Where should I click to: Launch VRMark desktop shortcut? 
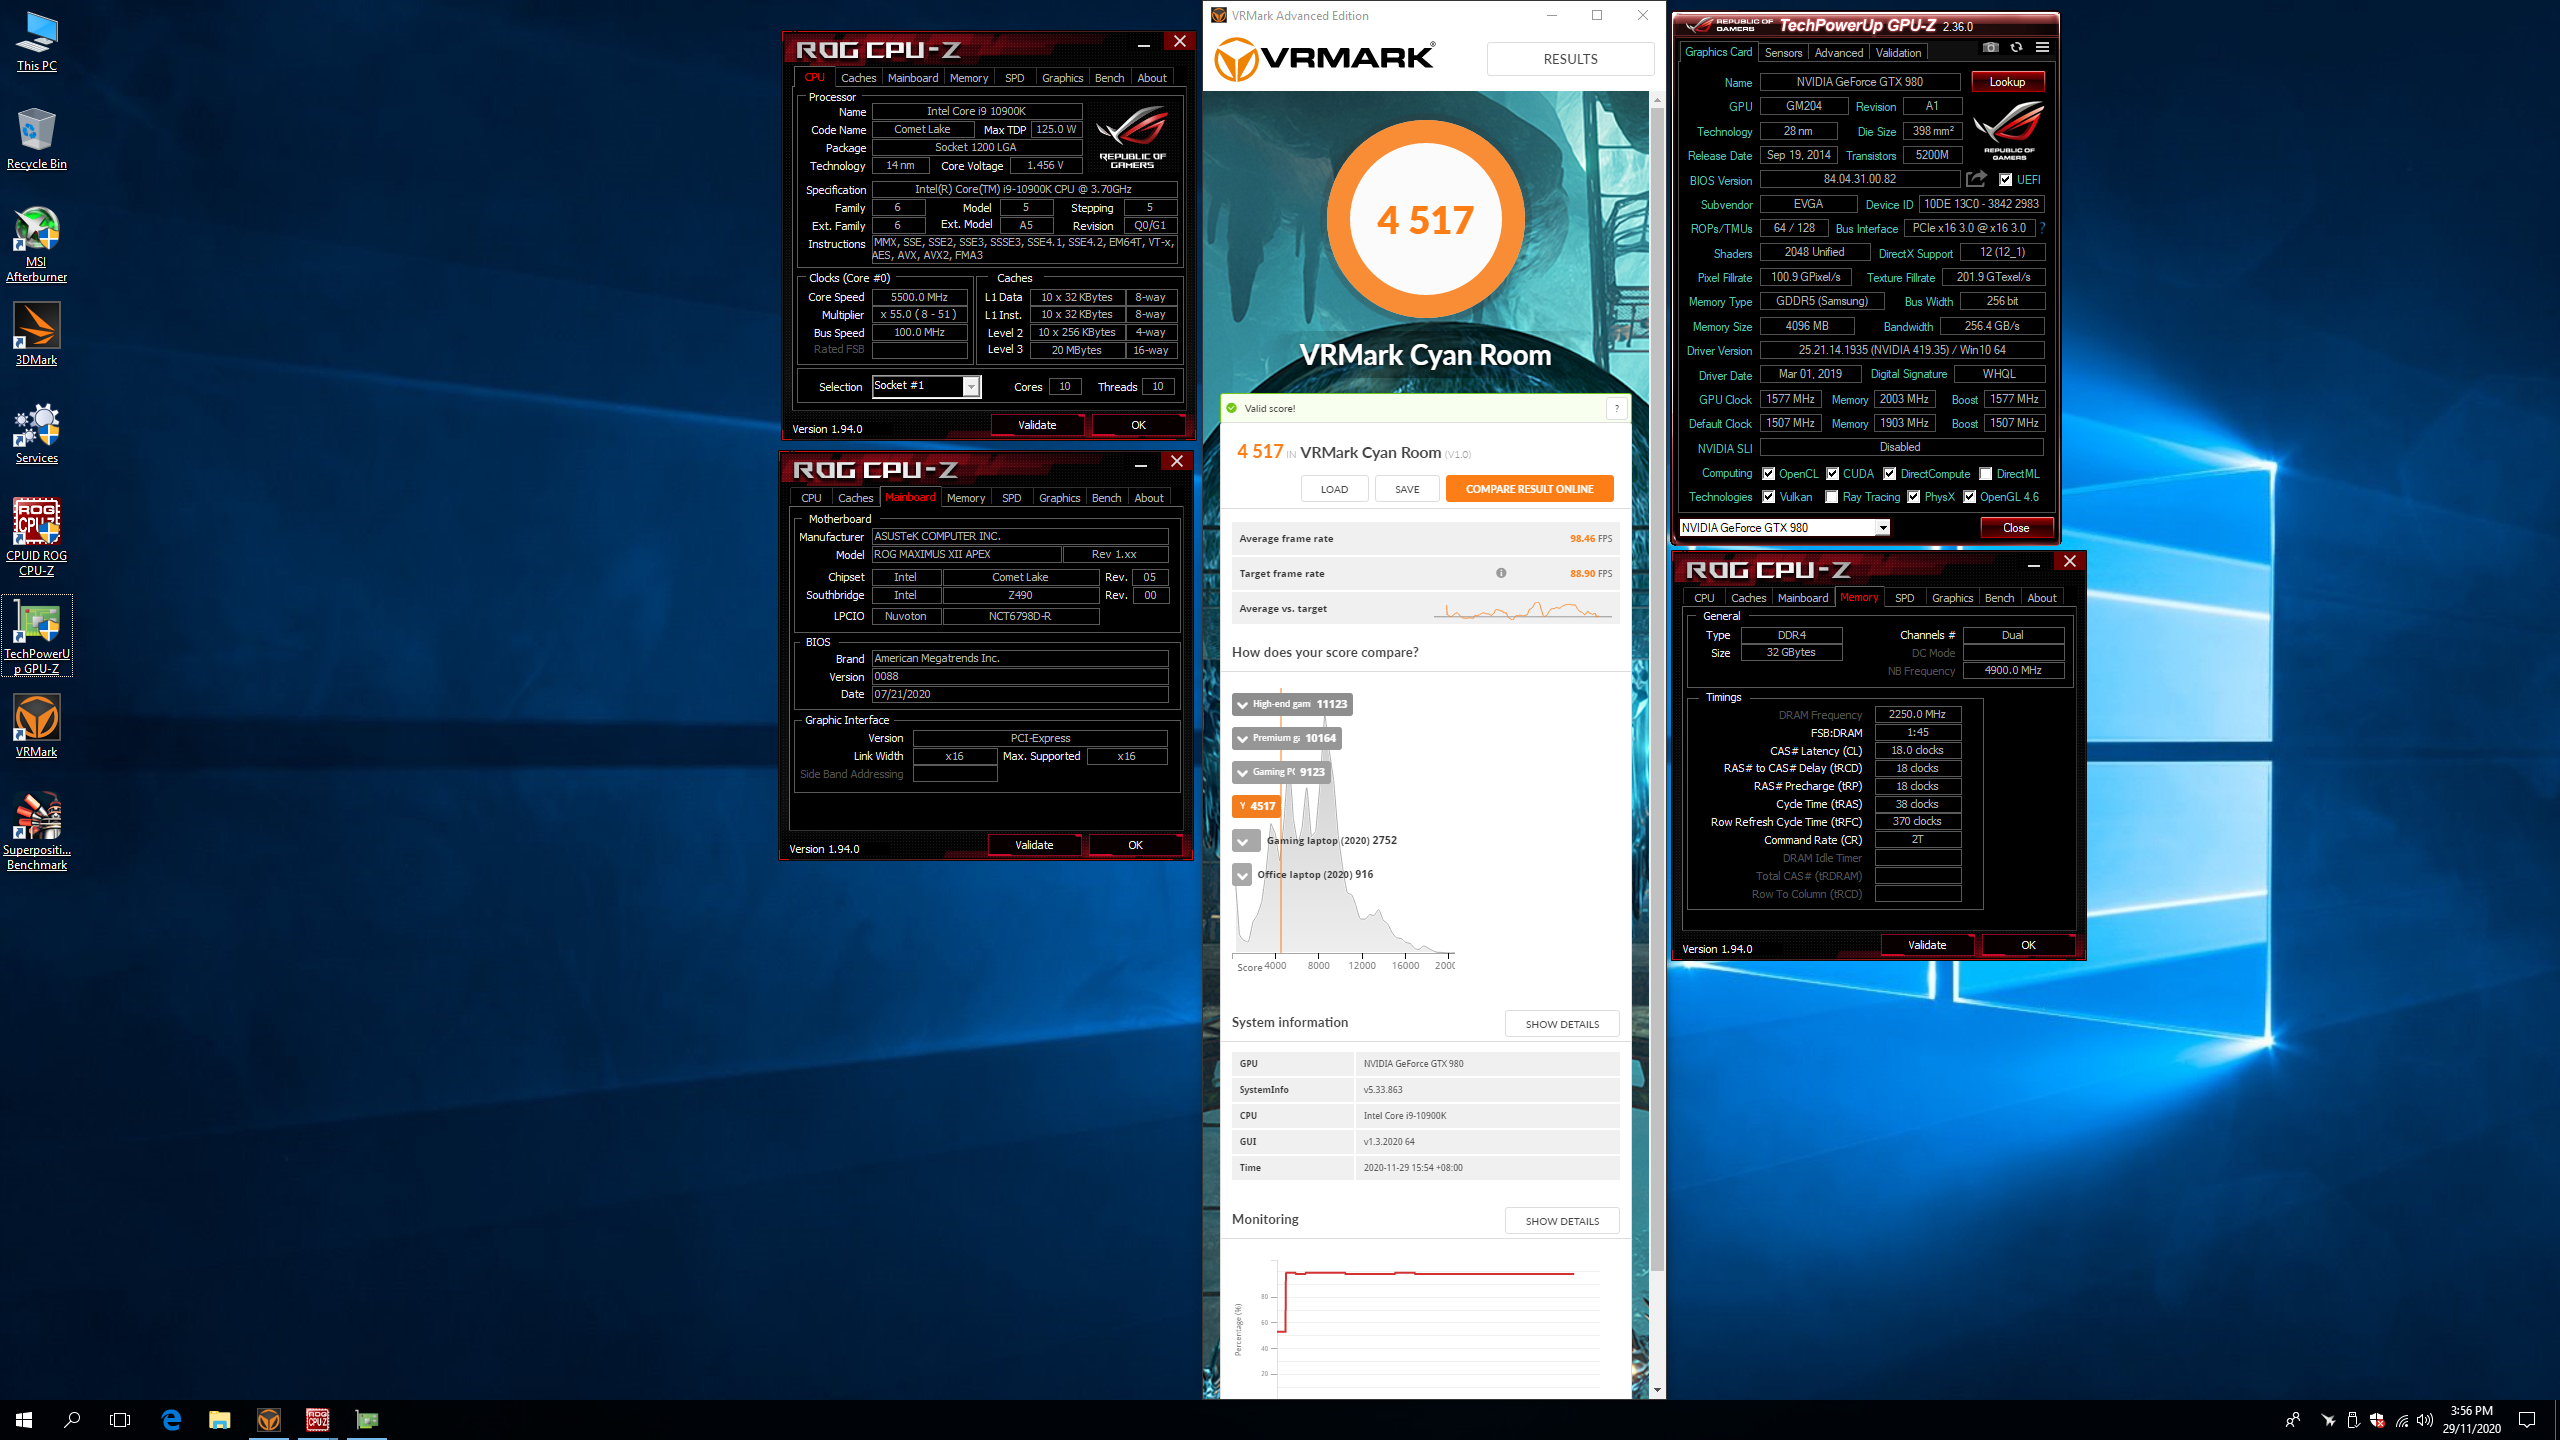37,727
